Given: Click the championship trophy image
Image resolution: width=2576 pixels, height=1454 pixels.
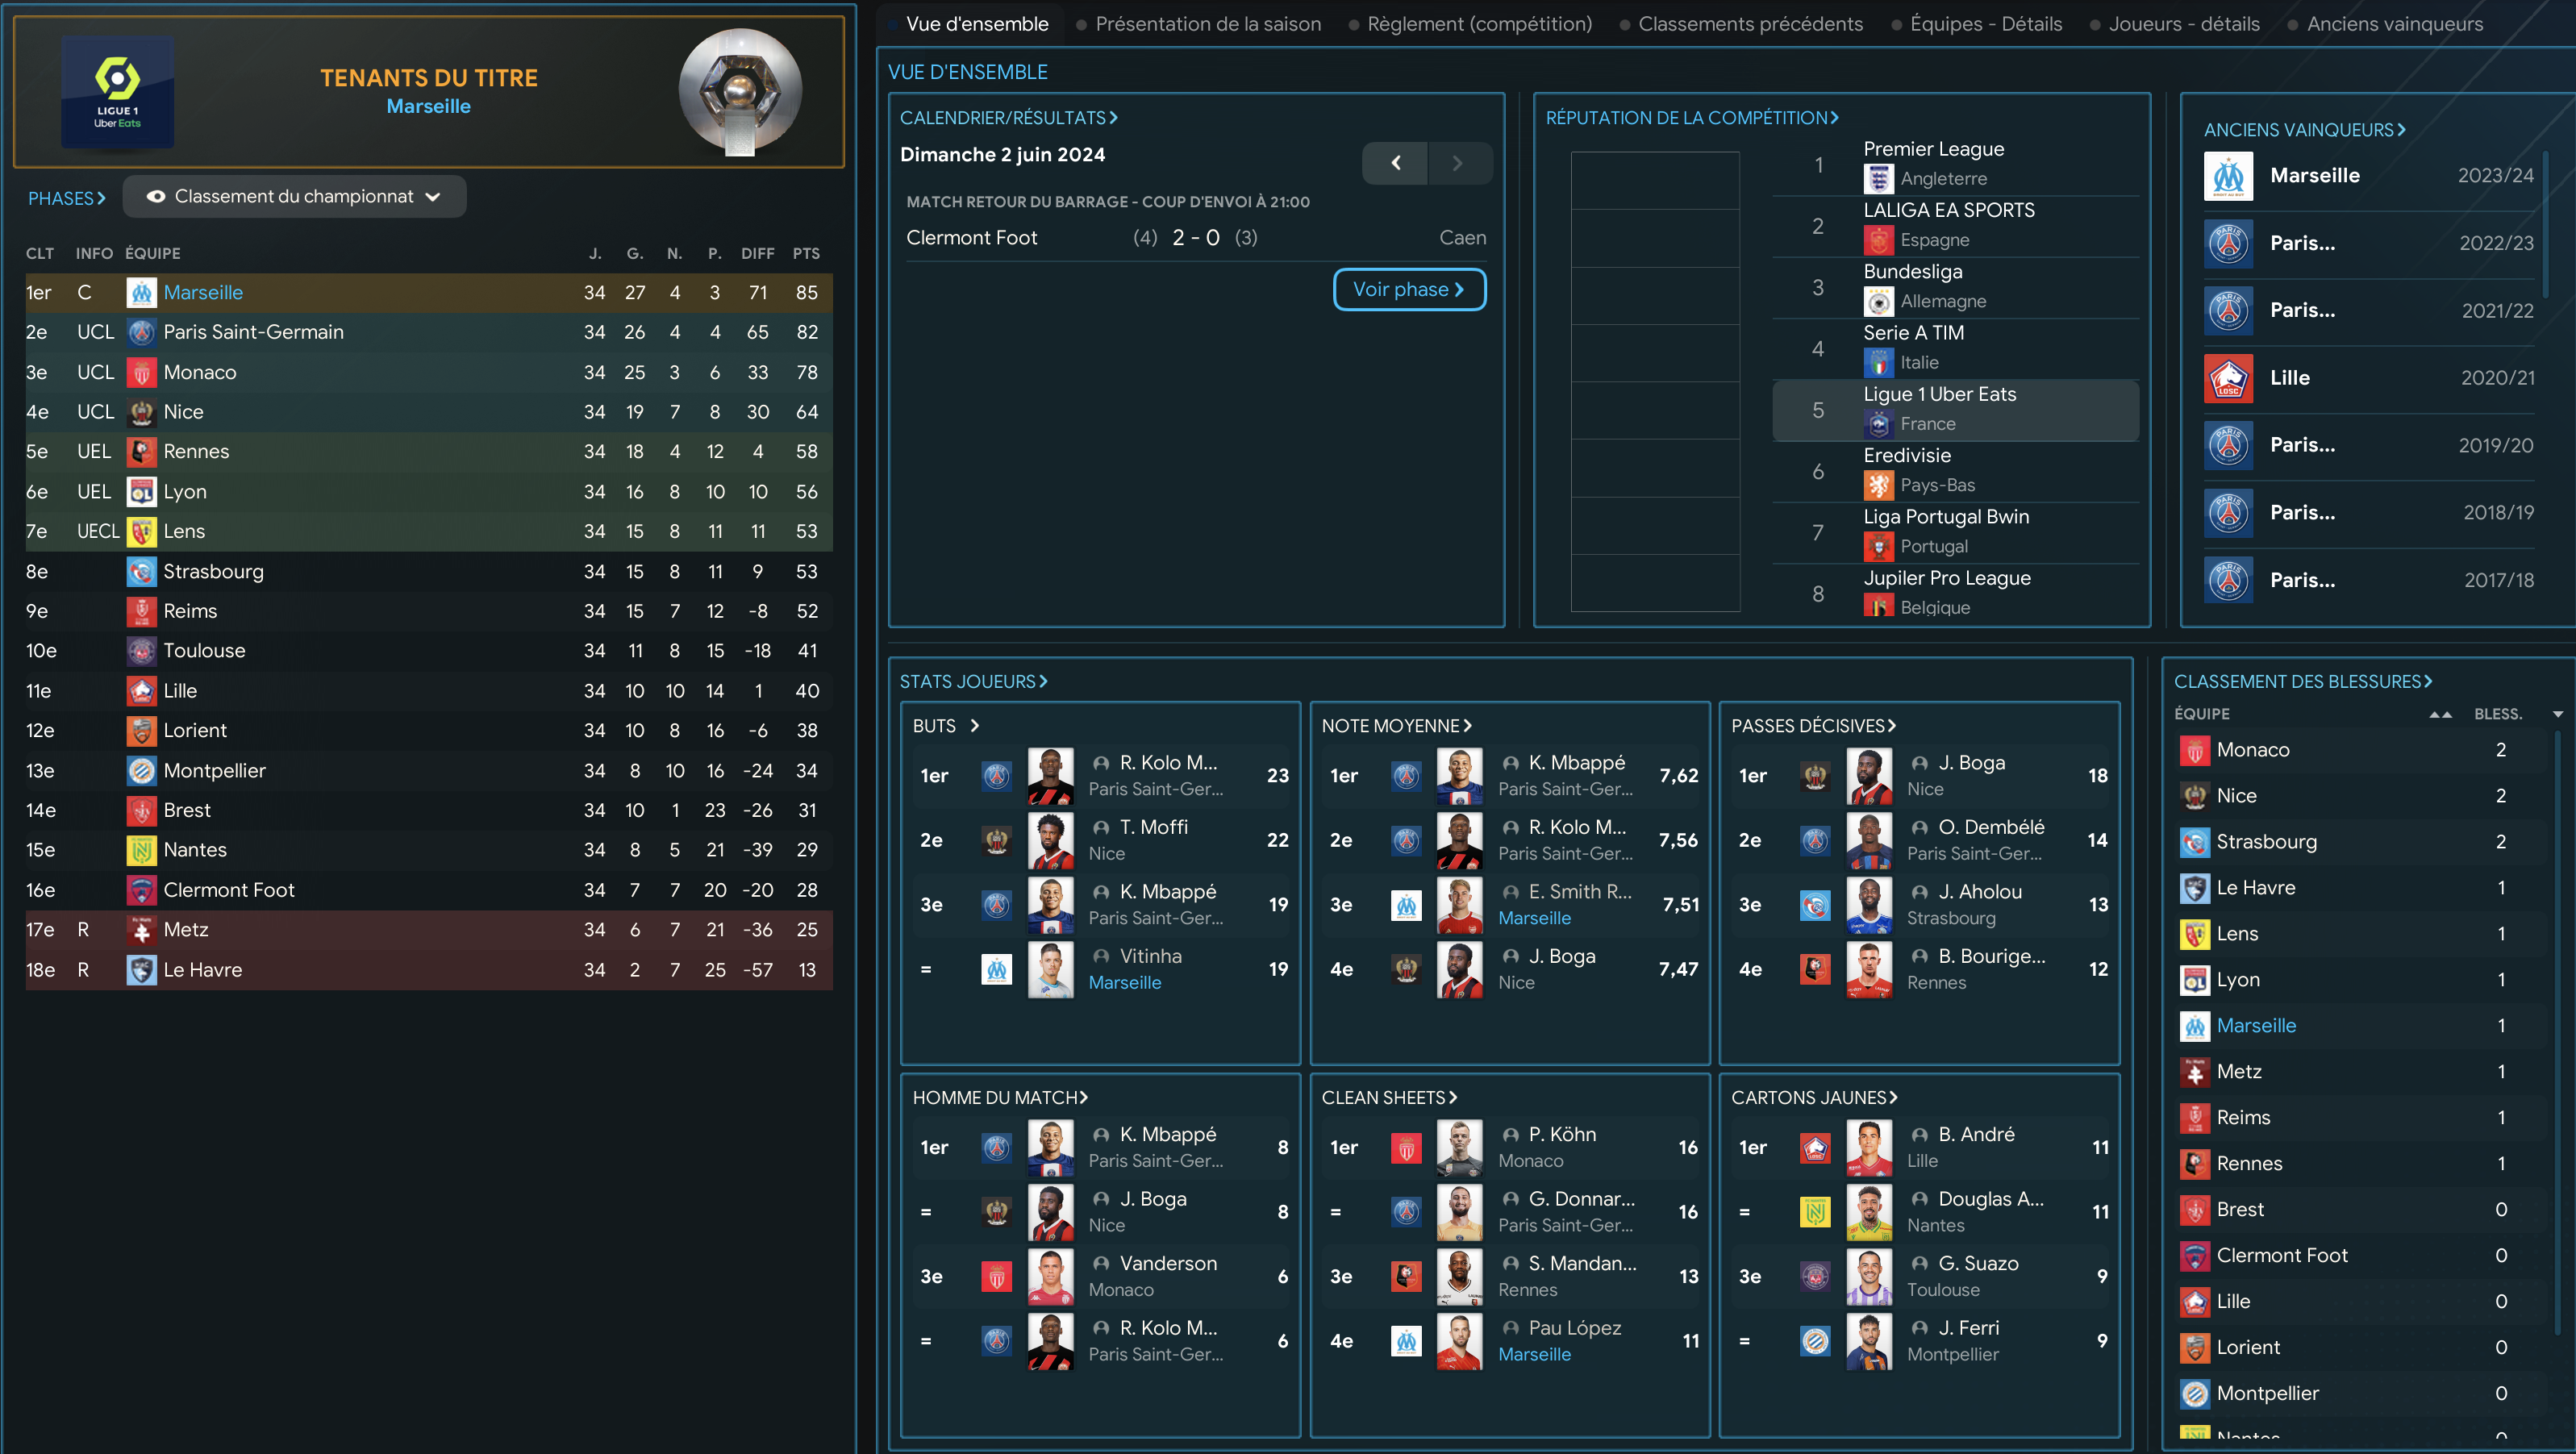Looking at the screenshot, I should click(740, 92).
